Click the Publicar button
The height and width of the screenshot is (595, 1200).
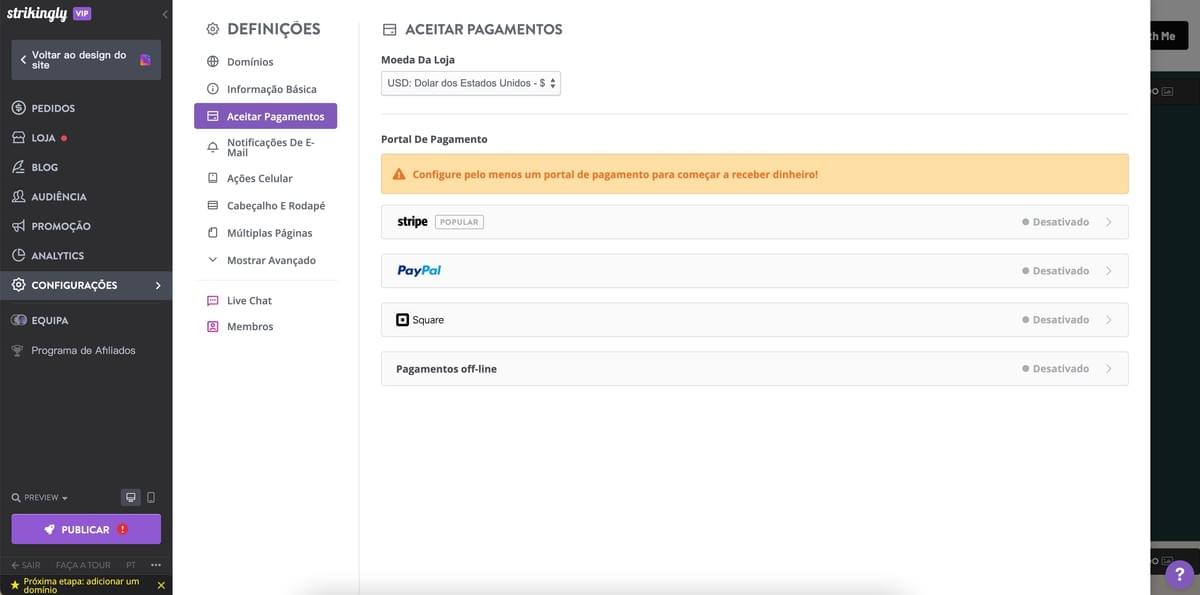click(x=85, y=528)
